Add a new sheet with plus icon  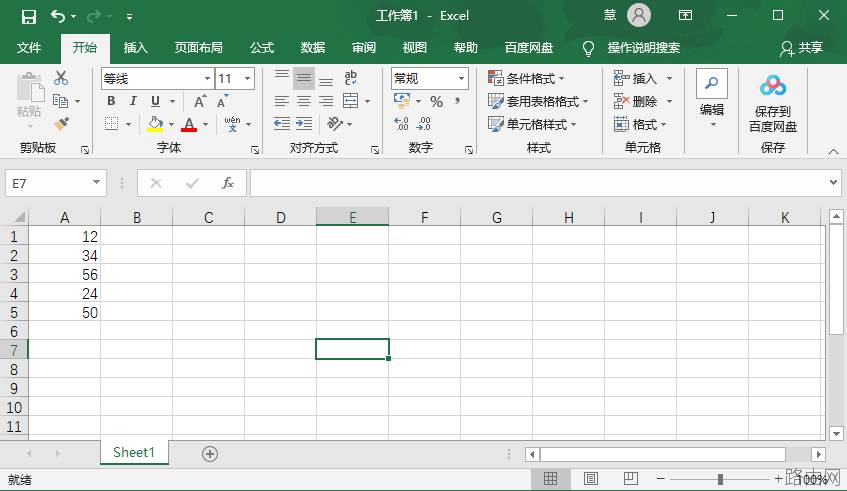(x=210, y=454)
